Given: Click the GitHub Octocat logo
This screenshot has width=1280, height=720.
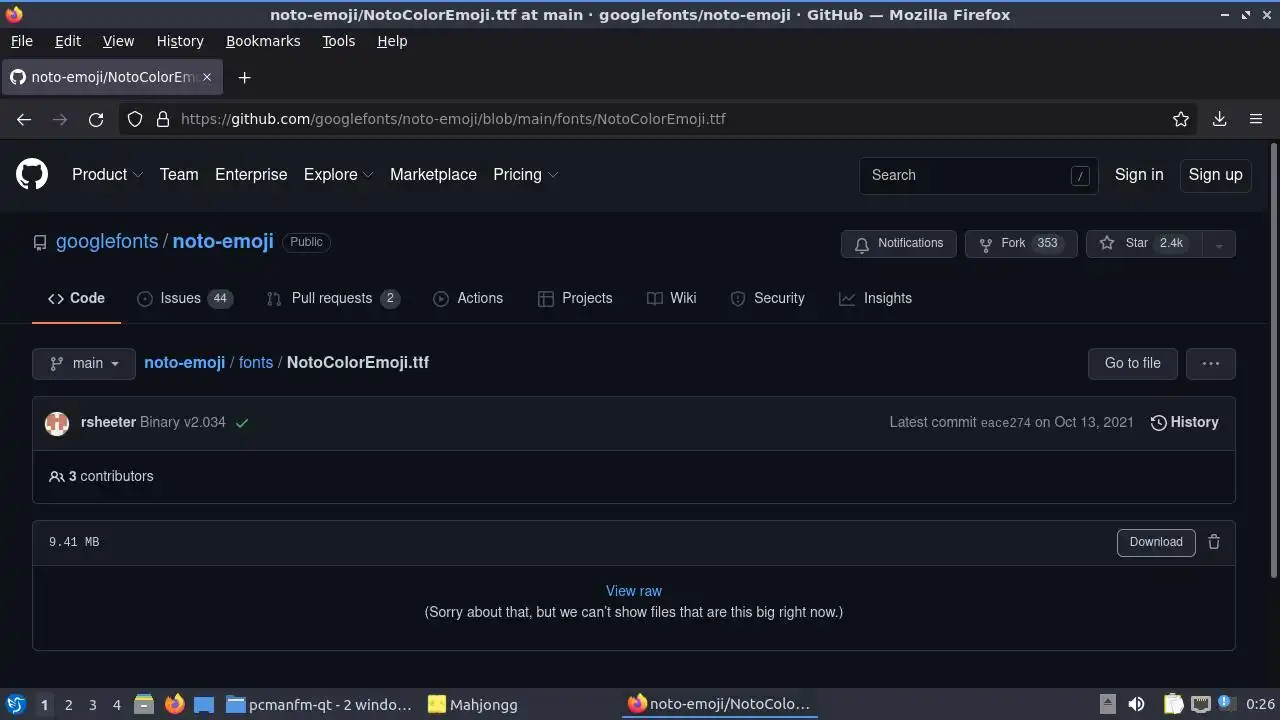Looking at the screenshot, I should [32, 174].
